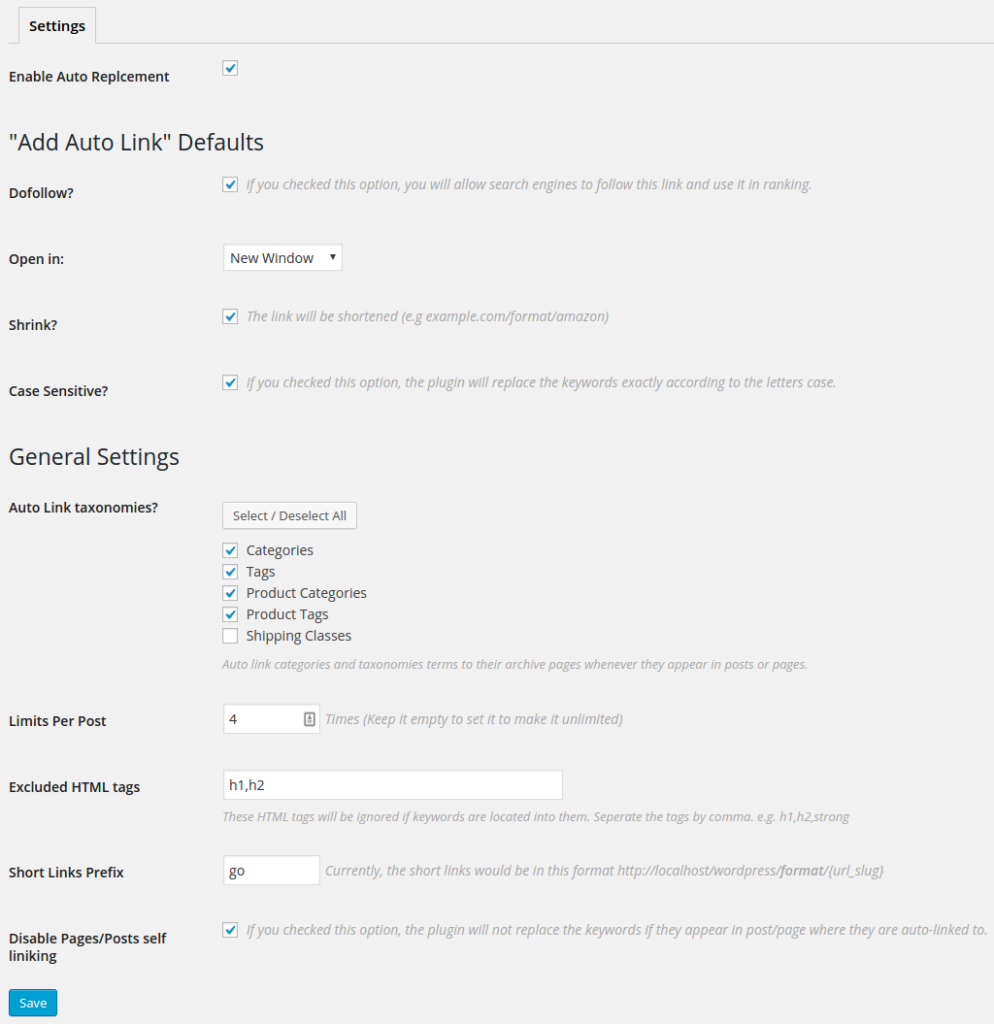Enable the Shipping Classes taxonomy

point(230,635)
